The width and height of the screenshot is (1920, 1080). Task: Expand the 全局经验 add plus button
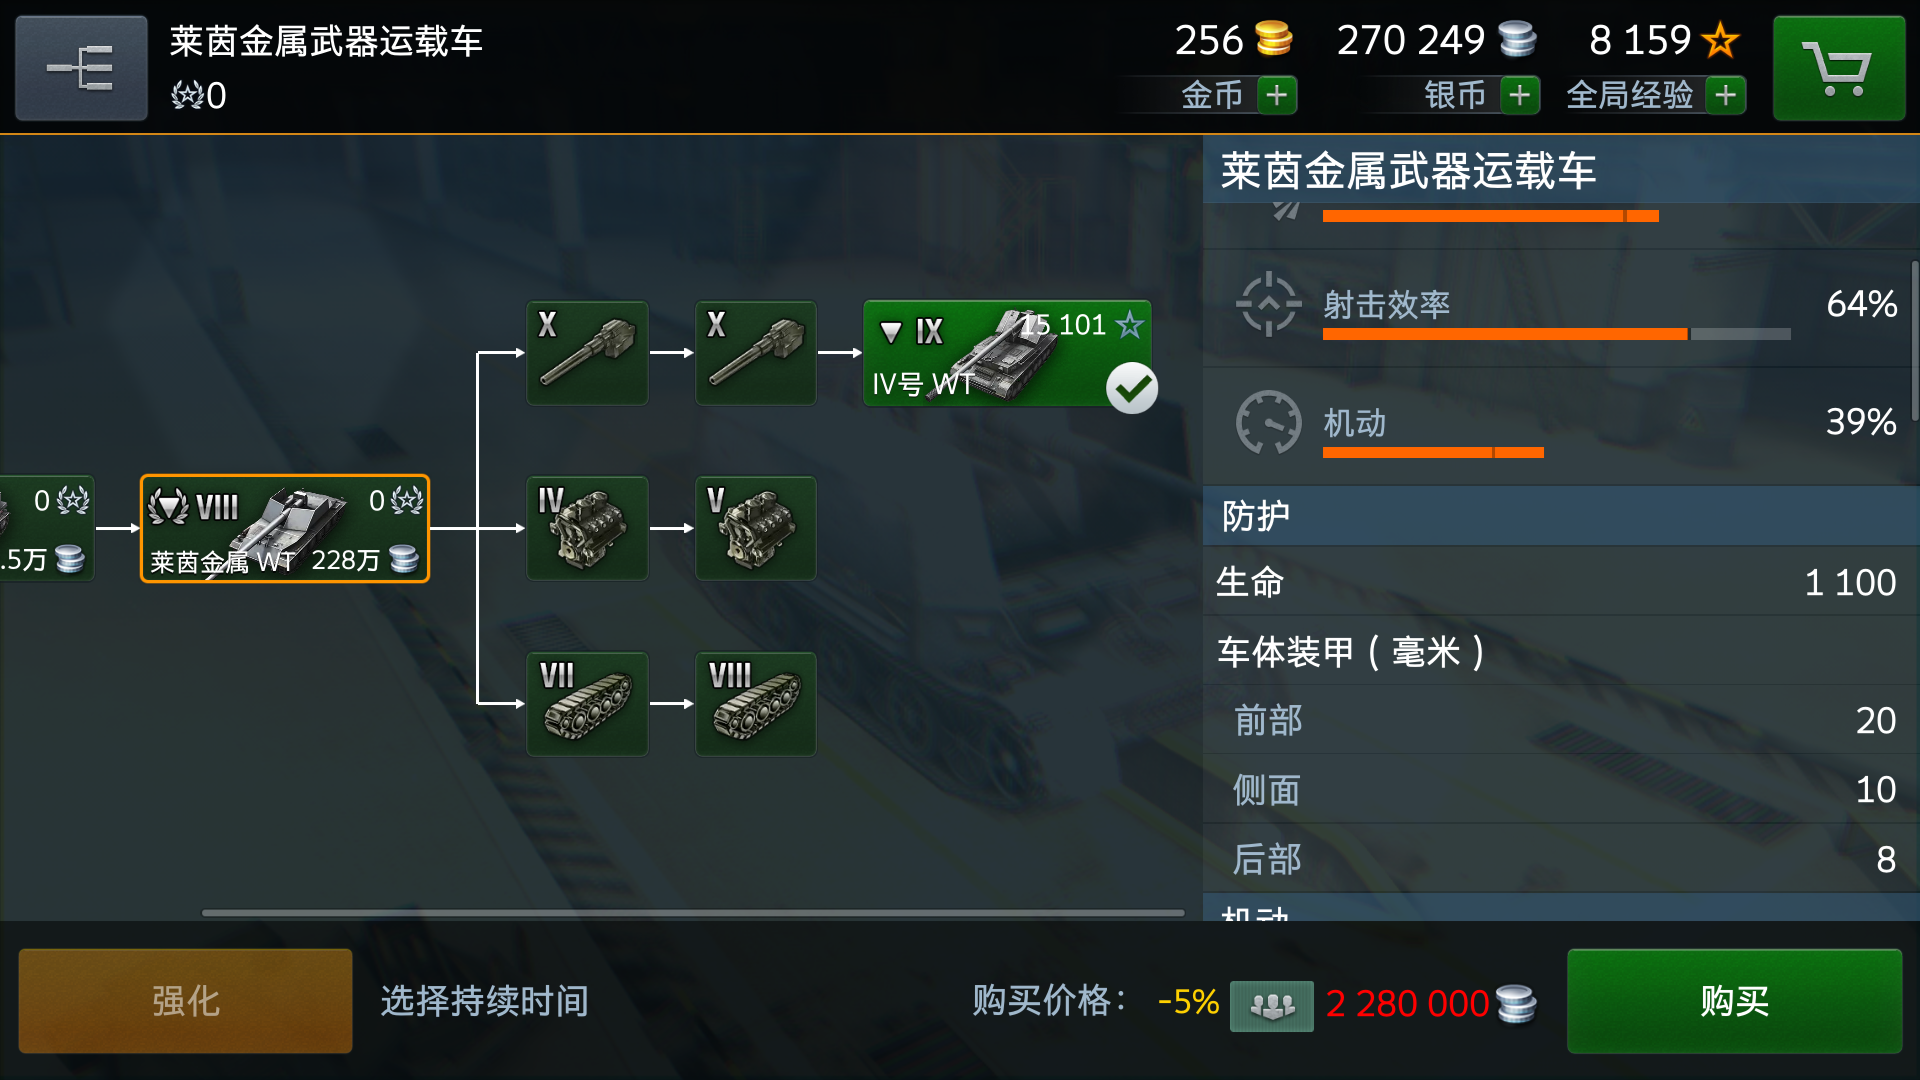pos(1726,95)
